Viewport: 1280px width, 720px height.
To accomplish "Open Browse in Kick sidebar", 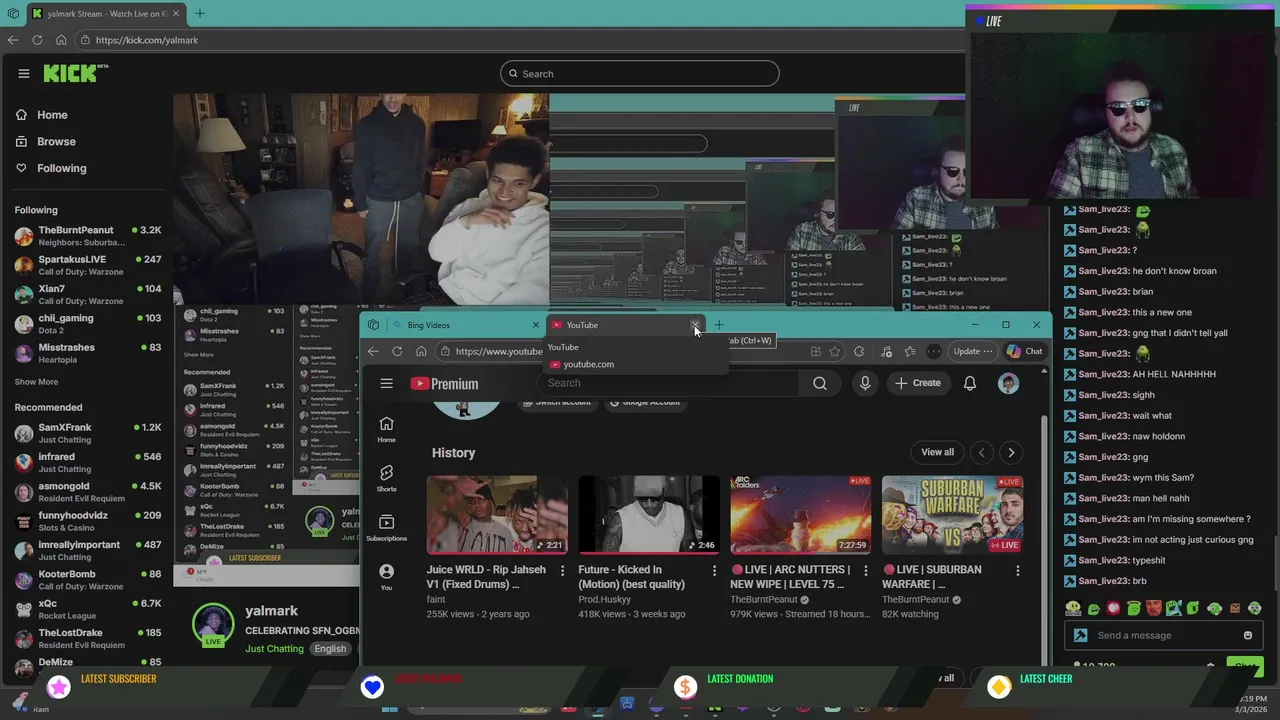I will (56, 142).
